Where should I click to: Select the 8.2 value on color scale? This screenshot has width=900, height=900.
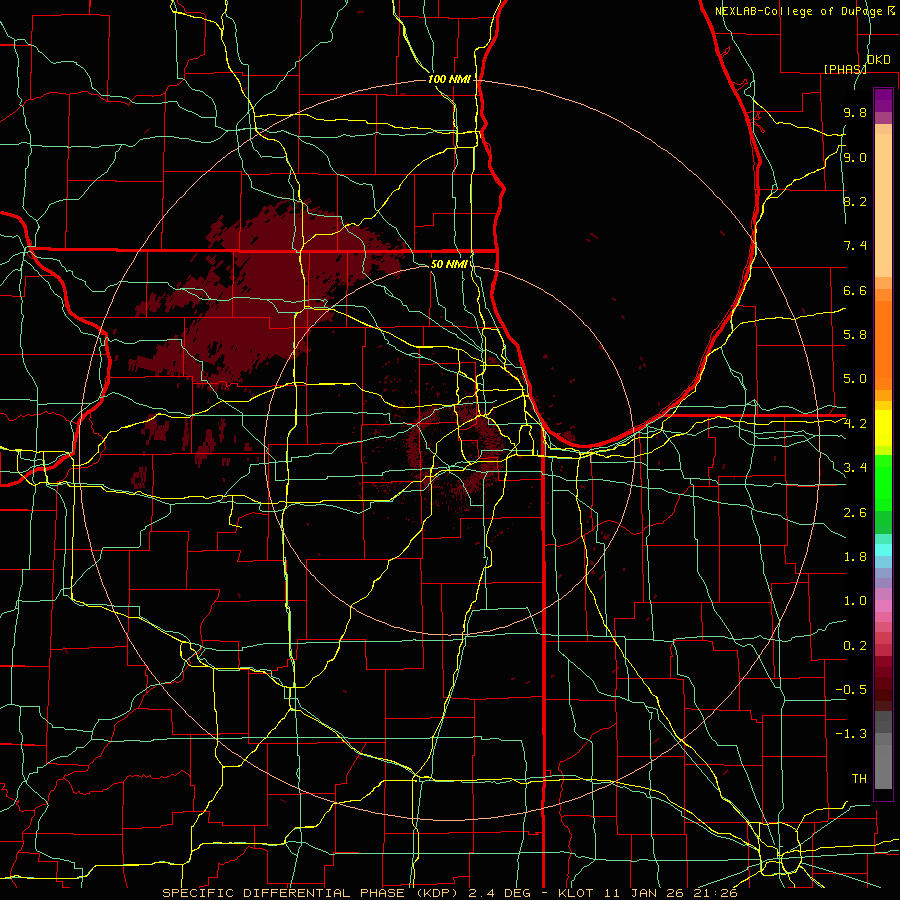[855, 201]
